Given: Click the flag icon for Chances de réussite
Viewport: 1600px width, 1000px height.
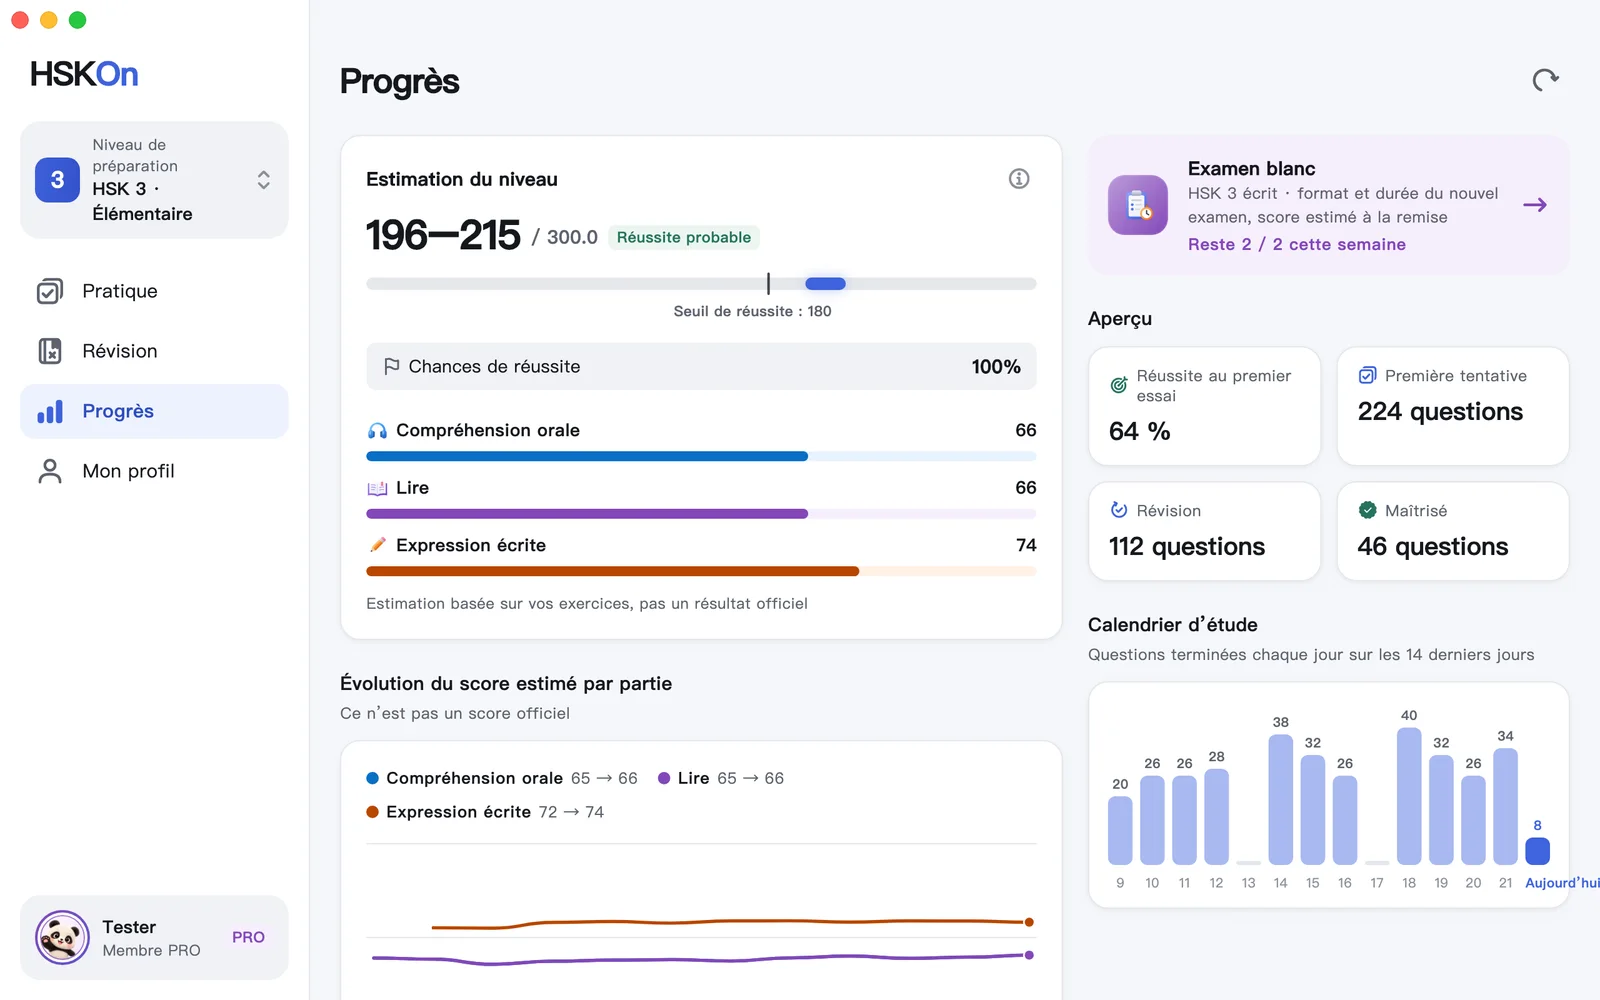Looking at the screenshot, I should tap(392, 367).
